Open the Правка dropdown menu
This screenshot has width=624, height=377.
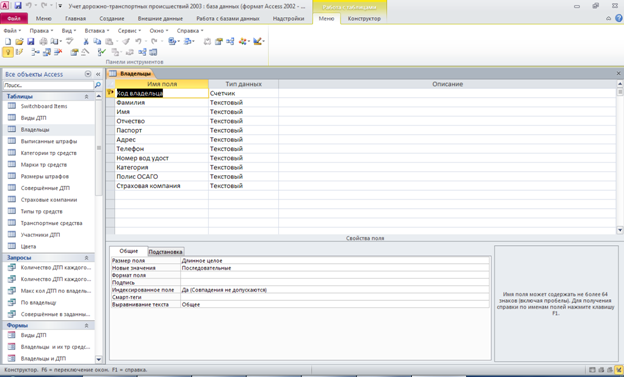point(41,31)
